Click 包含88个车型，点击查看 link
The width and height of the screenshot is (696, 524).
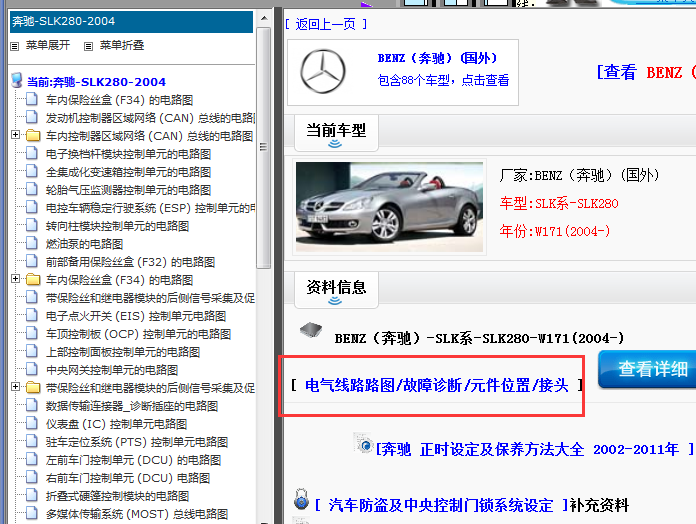pos(443,80)
